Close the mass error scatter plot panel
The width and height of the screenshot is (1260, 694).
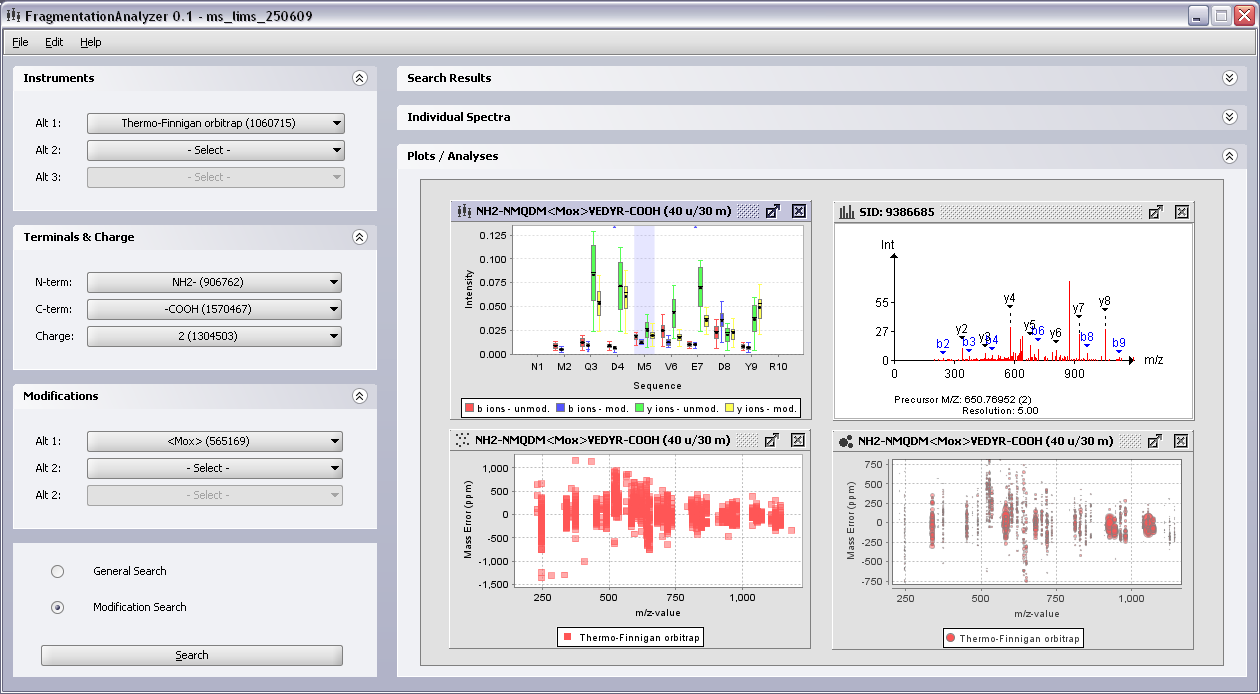pyautogui.click(x=798, y=440)
